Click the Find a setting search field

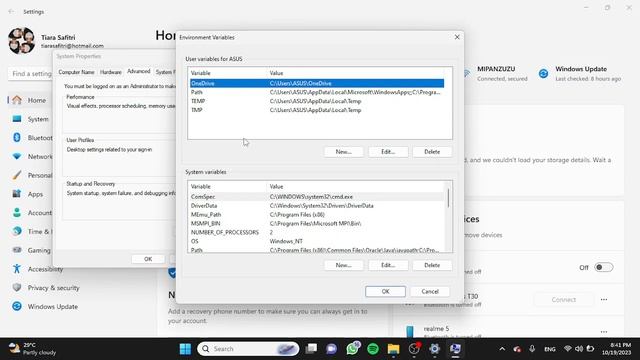[x=31, y=74]
